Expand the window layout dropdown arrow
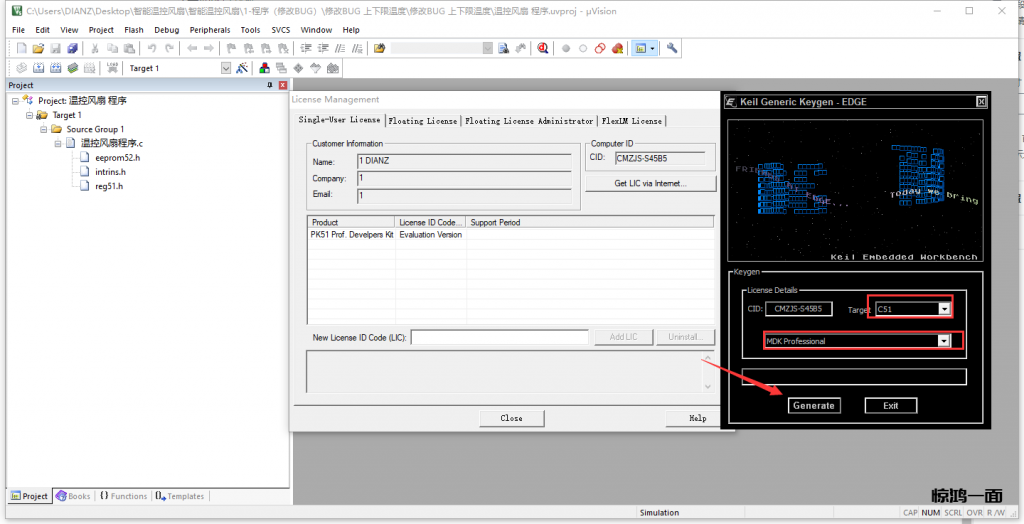The width and height of the screenshot is (1024, 524). (x=653, y=48)
